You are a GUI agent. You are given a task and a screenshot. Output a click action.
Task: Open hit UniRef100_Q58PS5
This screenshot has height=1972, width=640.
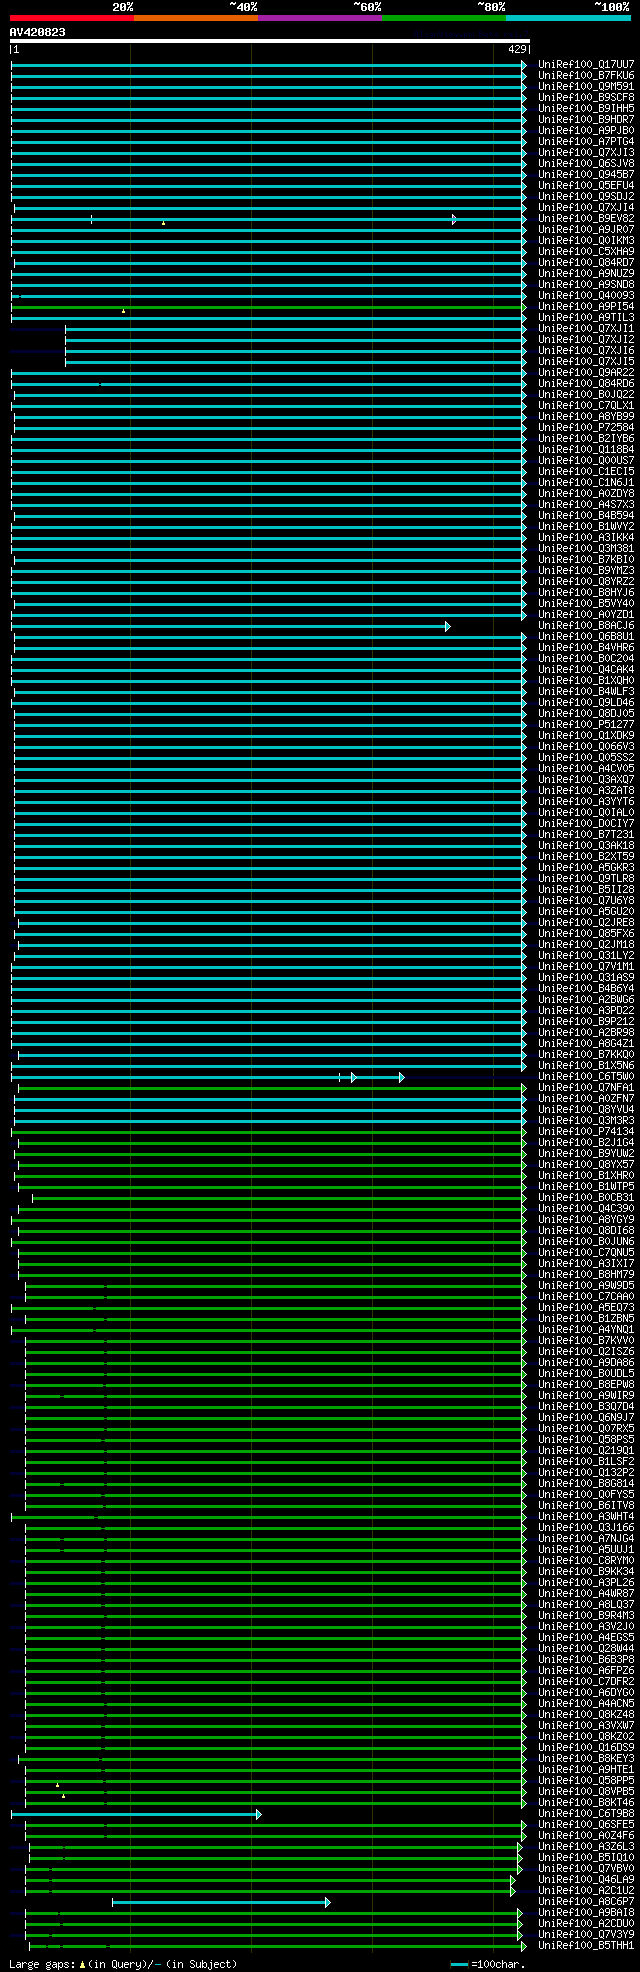(586, 1440)
